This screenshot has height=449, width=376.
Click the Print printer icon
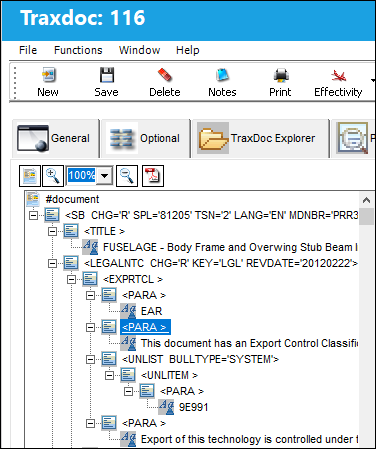[281, 75]
